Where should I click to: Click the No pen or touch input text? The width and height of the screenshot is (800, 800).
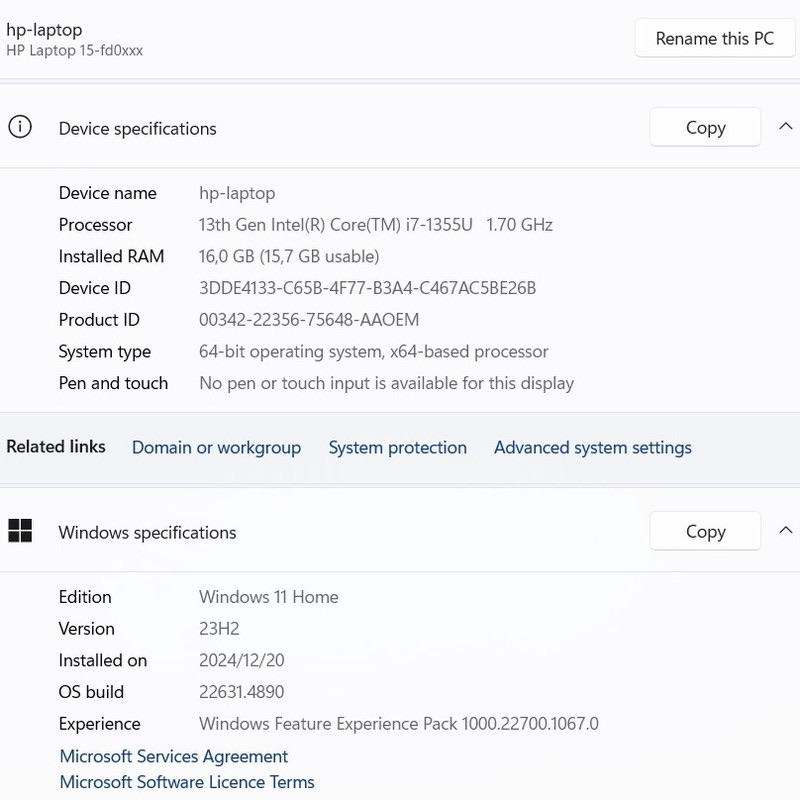pyautogui.click(x=387, y=384)
